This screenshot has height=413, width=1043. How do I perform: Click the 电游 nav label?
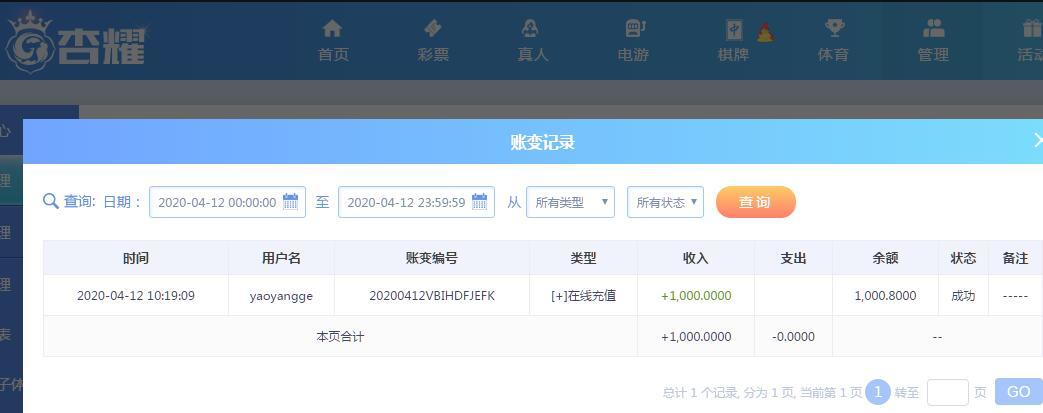coord(633,55)
